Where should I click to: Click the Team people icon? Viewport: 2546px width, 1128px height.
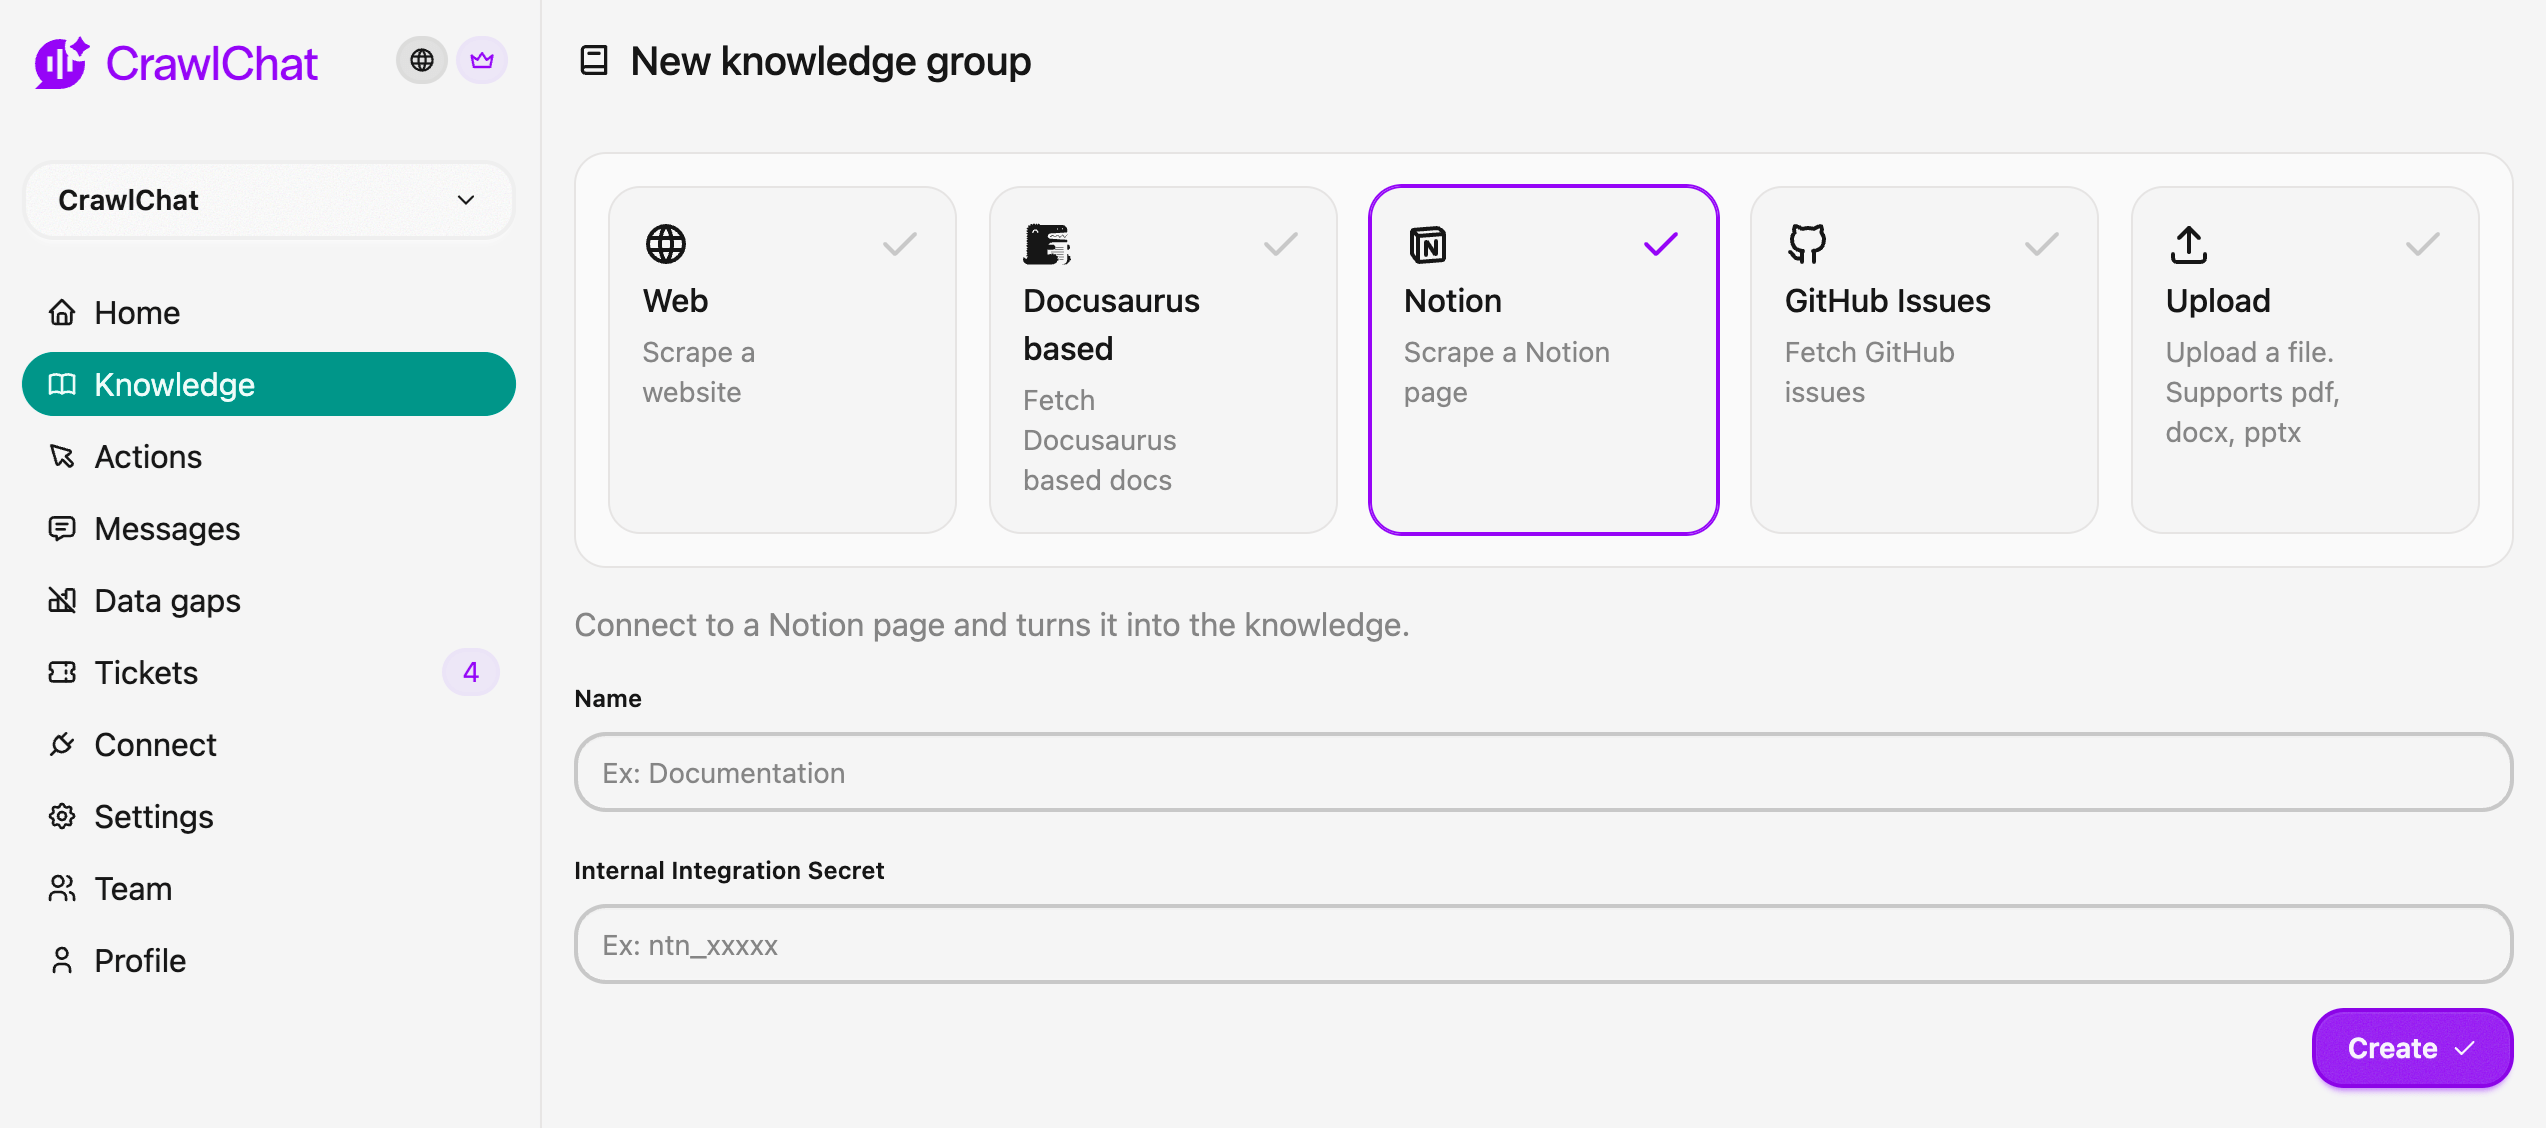62,889
